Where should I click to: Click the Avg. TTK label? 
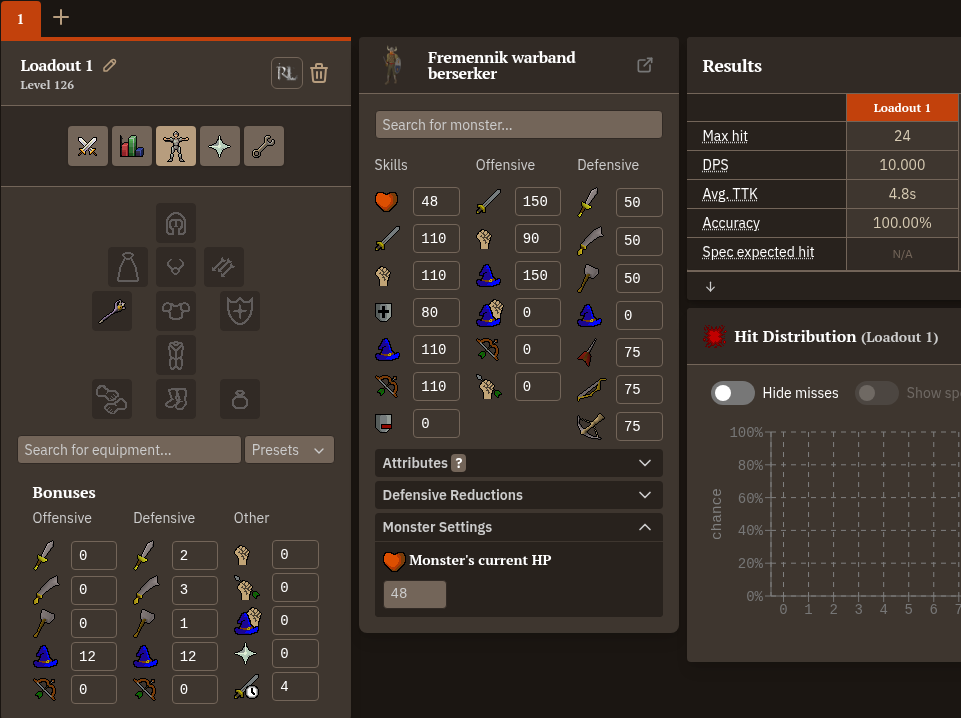(730, 194)
